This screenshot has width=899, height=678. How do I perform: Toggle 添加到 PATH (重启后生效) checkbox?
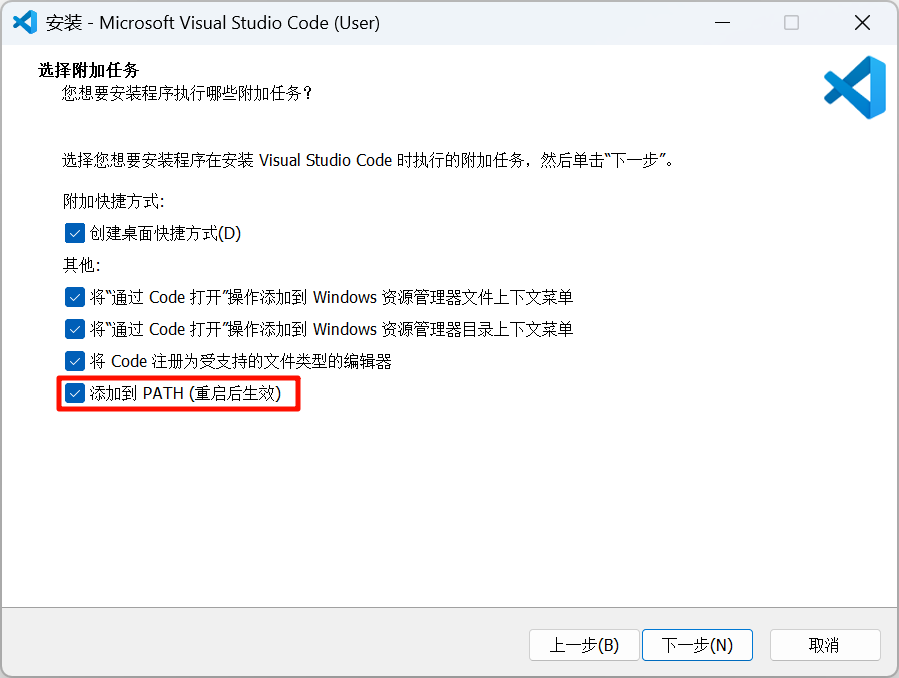tap(75, 394)
